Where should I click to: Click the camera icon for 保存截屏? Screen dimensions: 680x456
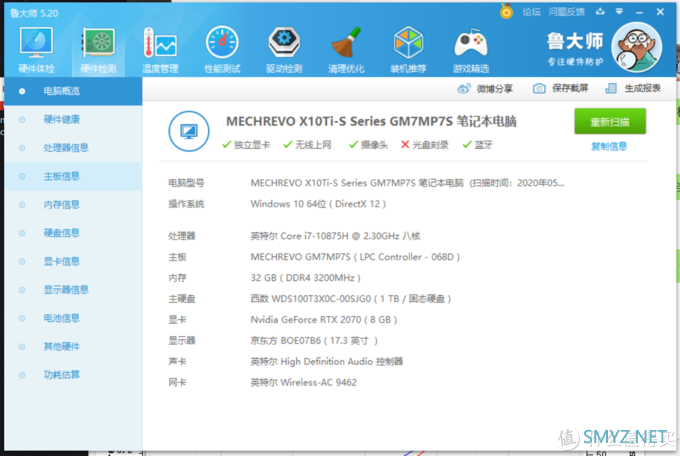(539, 88)
